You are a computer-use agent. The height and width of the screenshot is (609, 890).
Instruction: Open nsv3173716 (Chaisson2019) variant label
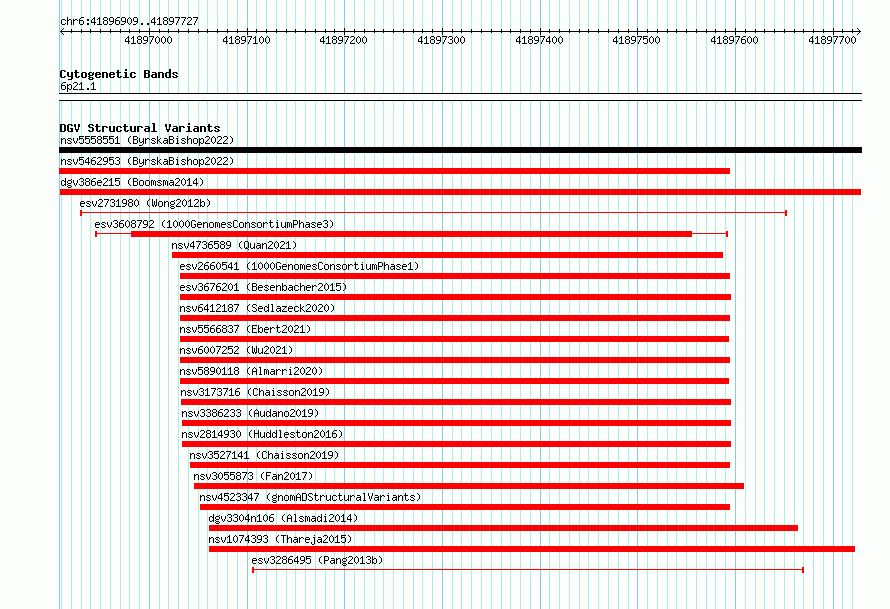click(x=255, y=392)
